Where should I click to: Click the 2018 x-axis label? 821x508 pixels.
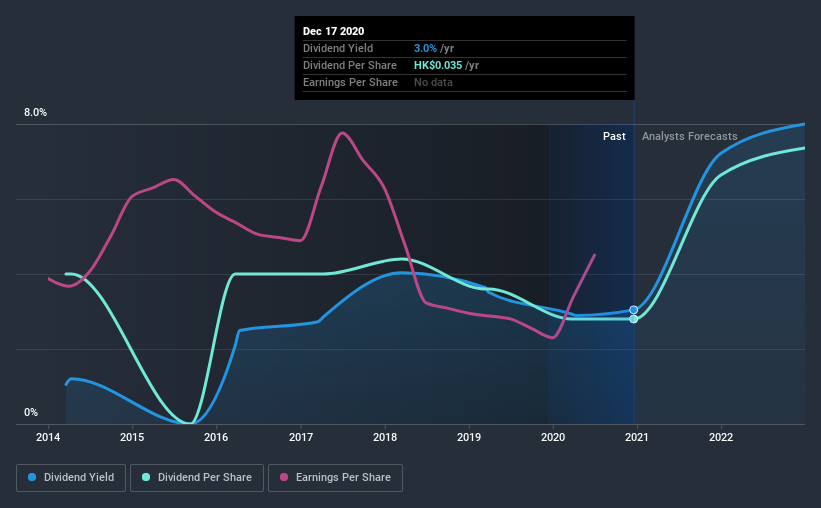(x=385, y=437)
